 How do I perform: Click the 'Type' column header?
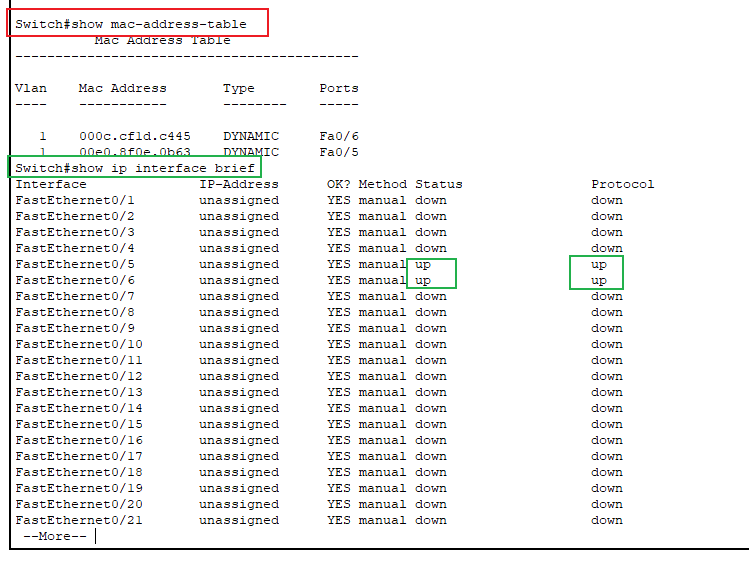(x=239, y=89)
